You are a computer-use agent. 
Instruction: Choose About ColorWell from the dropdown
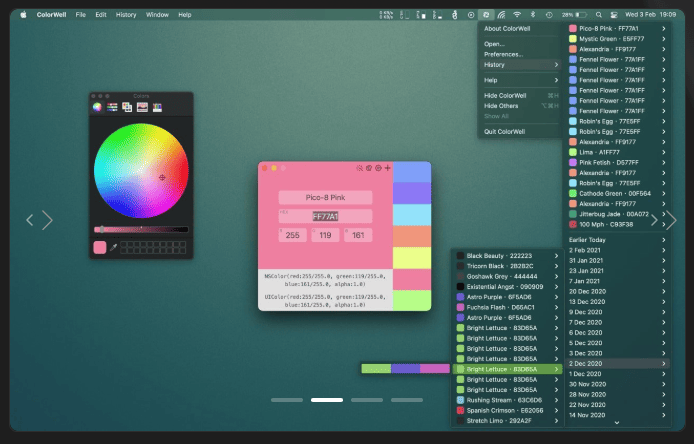(x=520, y=28)
